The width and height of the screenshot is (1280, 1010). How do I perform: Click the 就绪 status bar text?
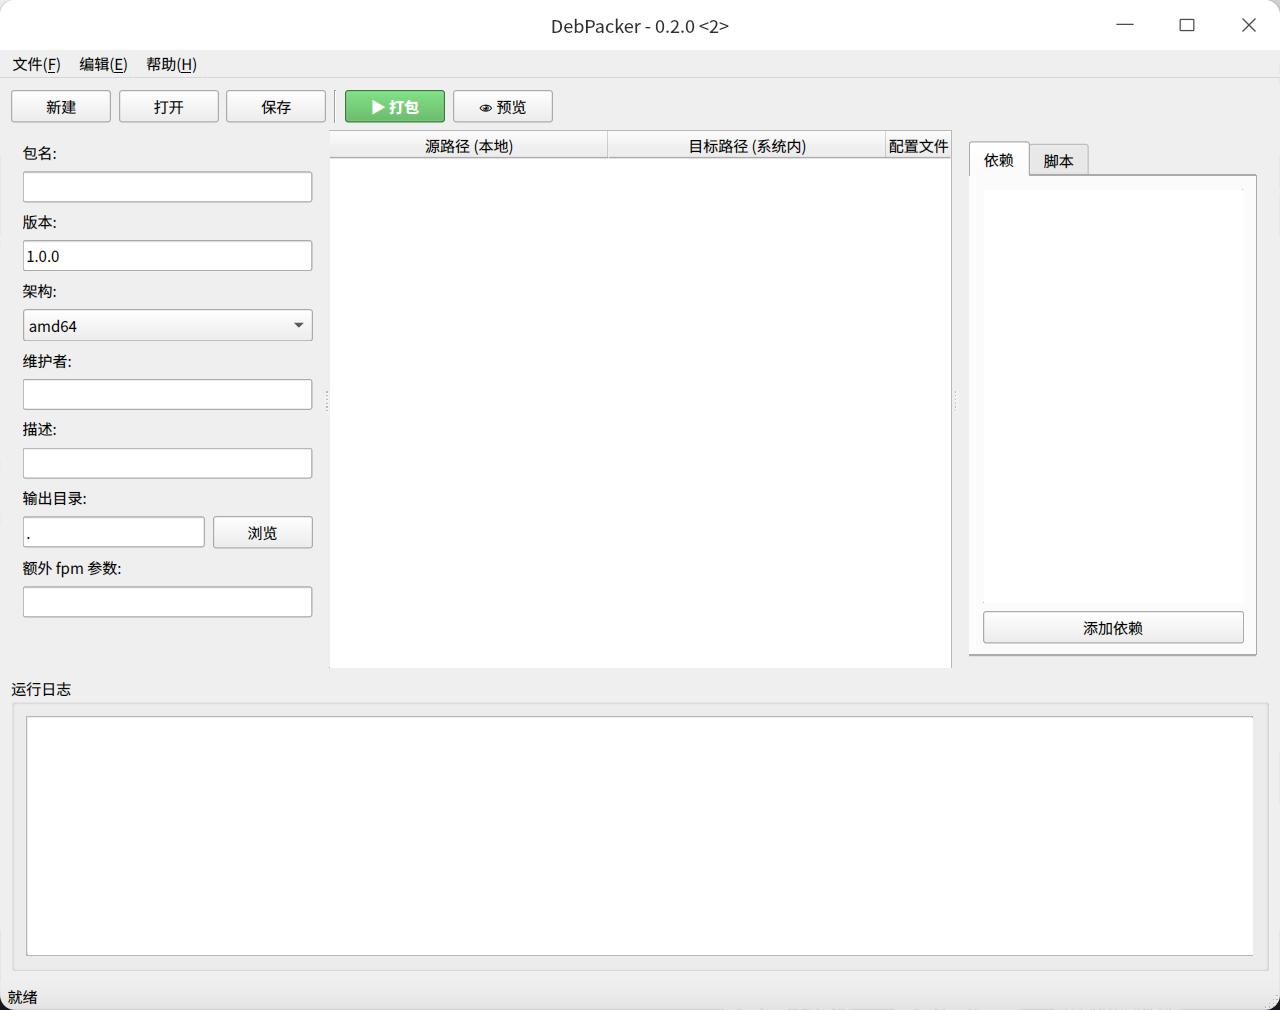(23, 997)
